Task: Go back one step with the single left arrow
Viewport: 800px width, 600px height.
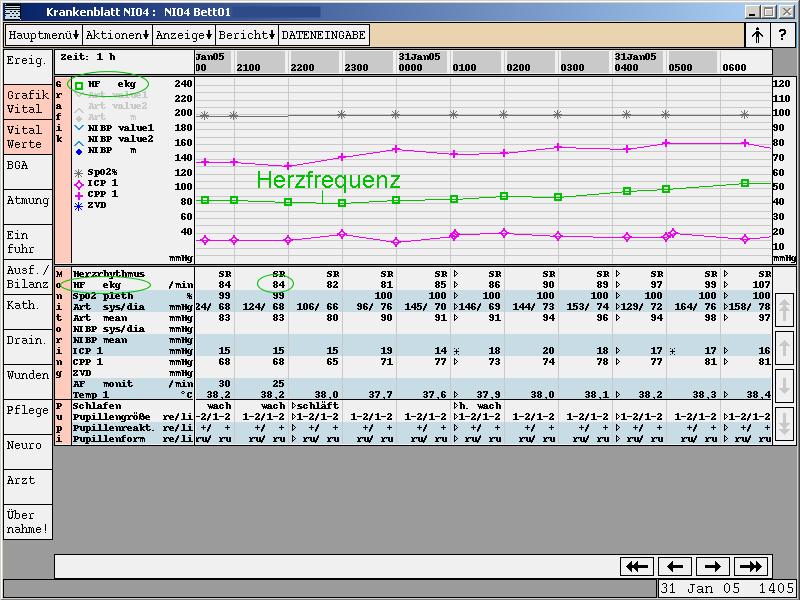Action: 675,566
